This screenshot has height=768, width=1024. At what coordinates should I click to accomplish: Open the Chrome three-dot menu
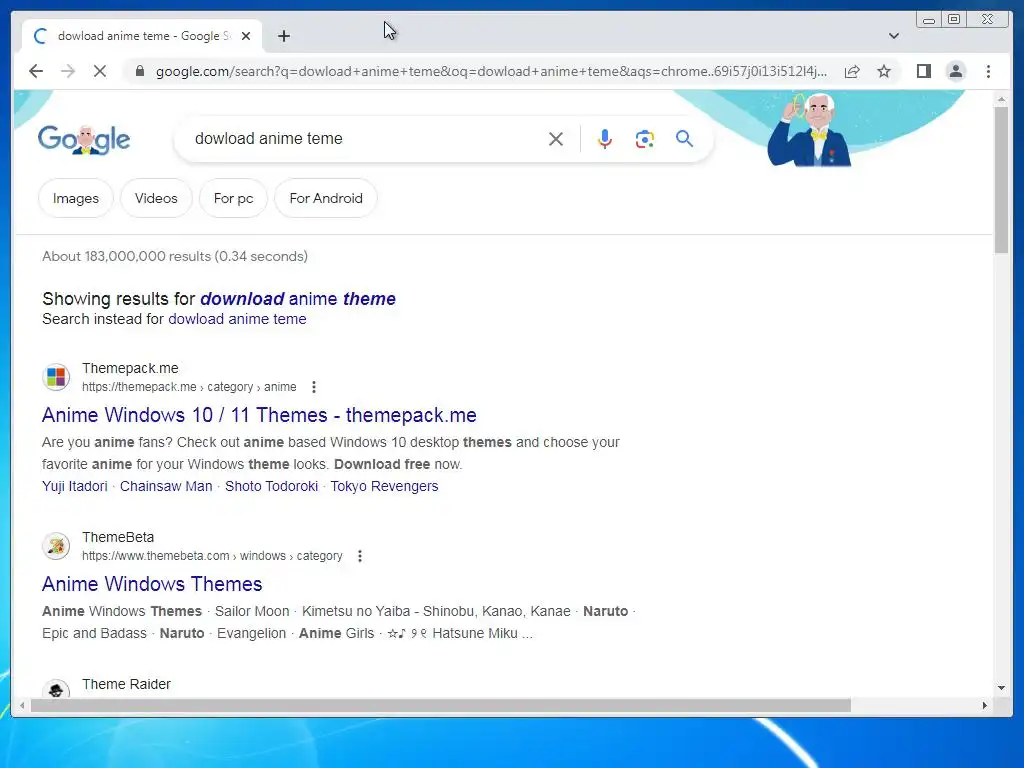tap(988, 71)
